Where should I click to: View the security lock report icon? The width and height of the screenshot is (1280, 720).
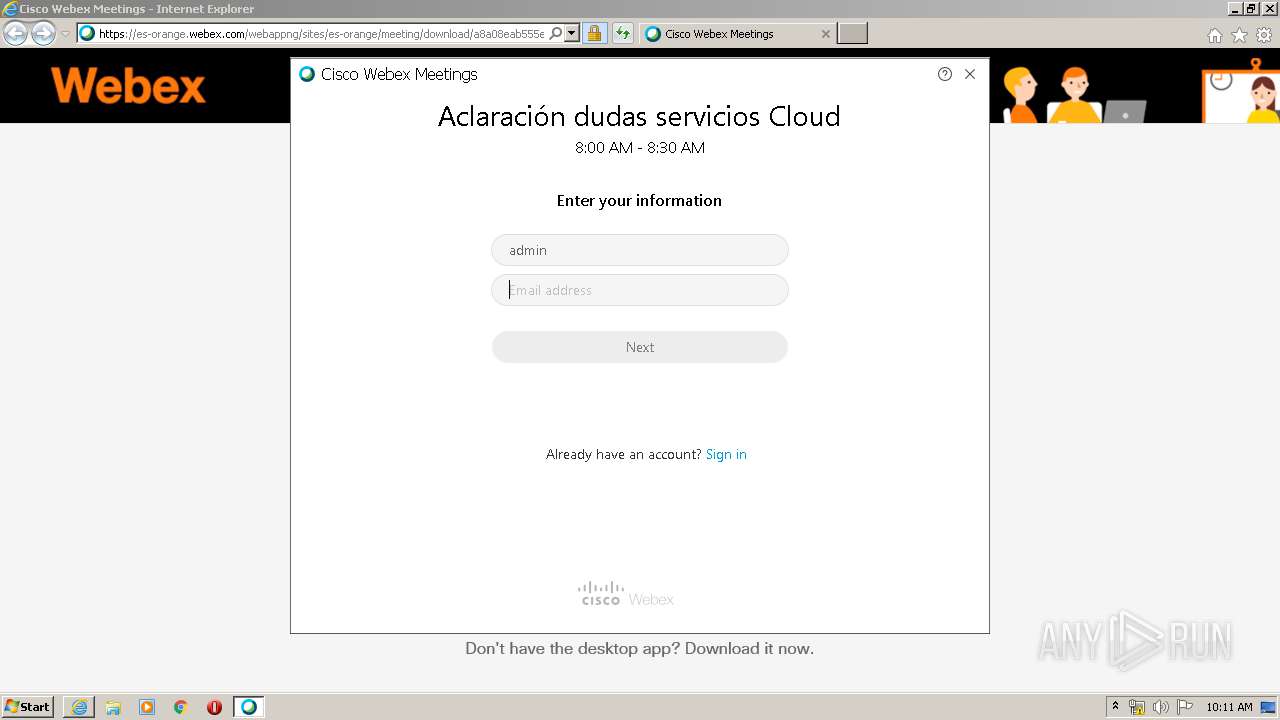[594, 34]
